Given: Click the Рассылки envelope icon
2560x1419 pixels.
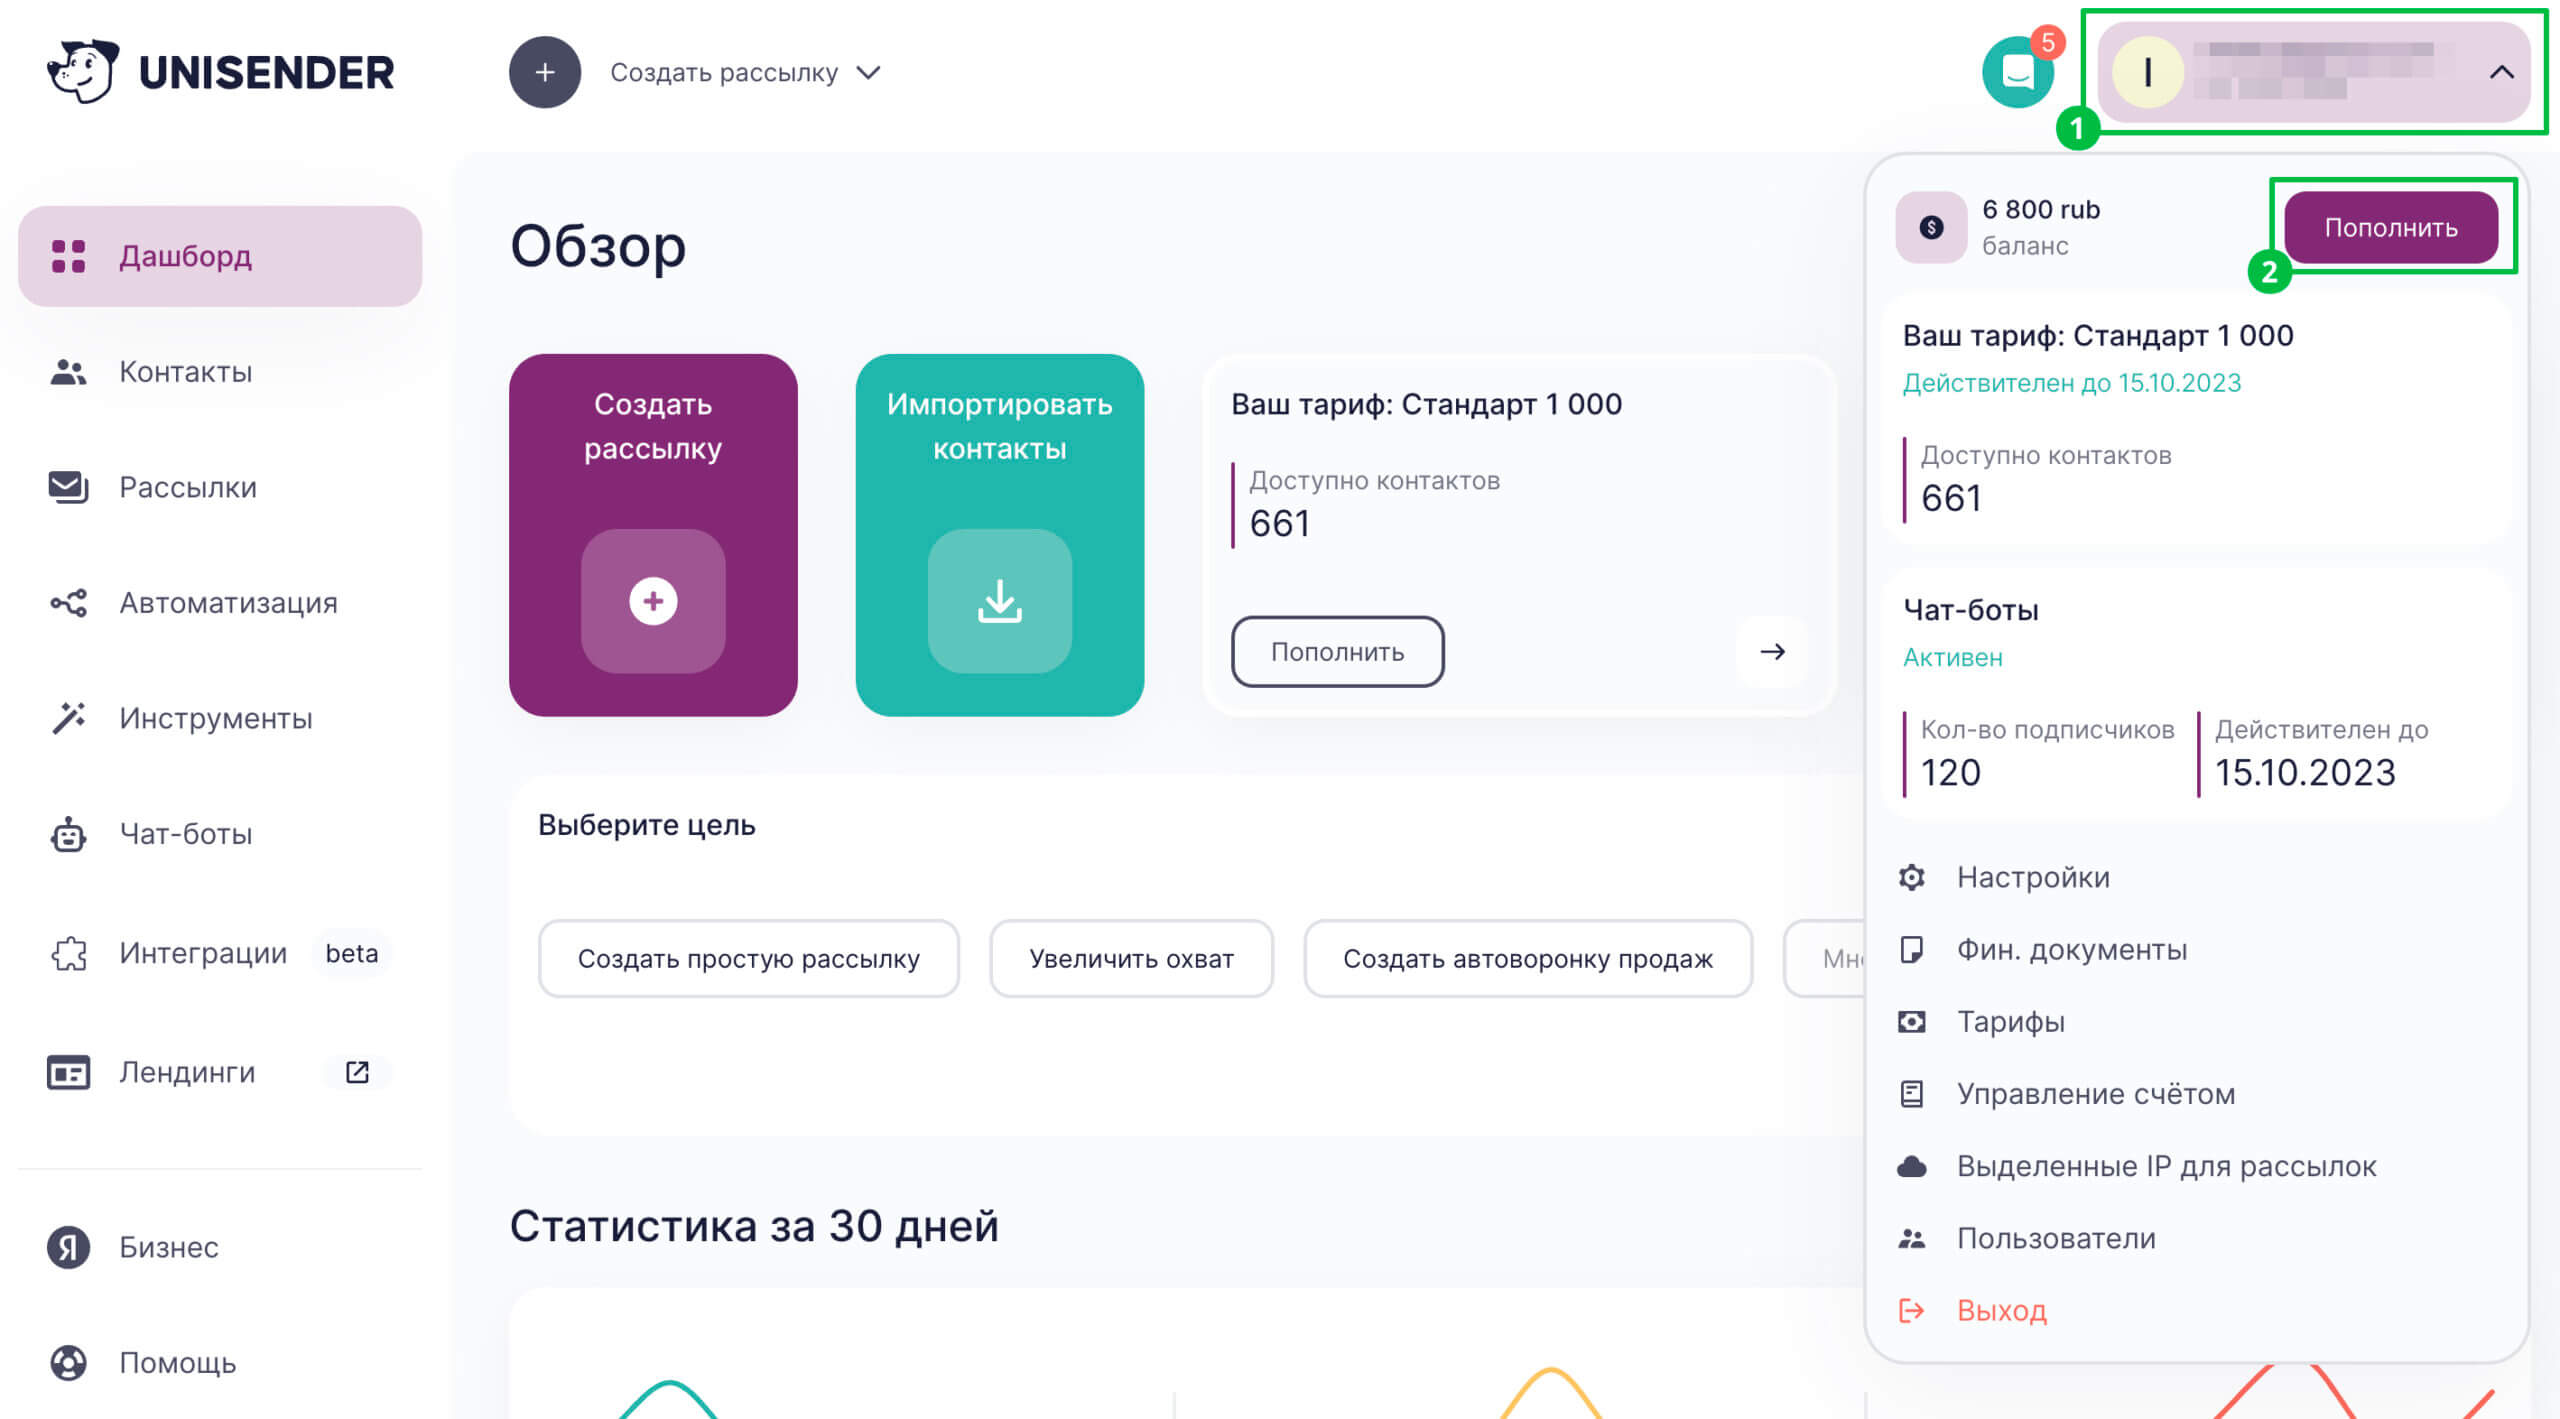Looking at the screenshot, I should [x=68, y=487].
